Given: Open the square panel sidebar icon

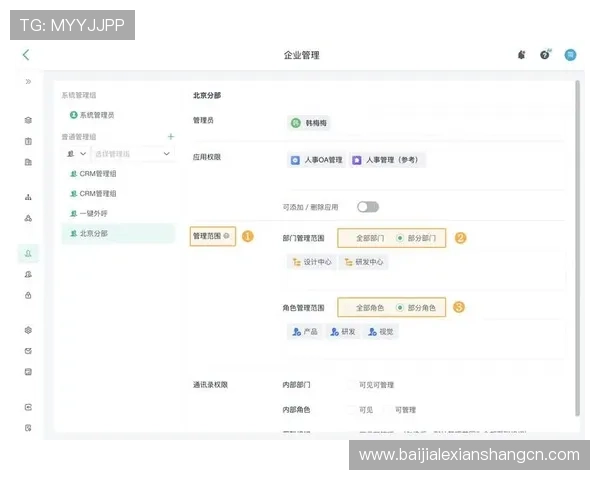Looking at the screenshot, I should (28, 372).
